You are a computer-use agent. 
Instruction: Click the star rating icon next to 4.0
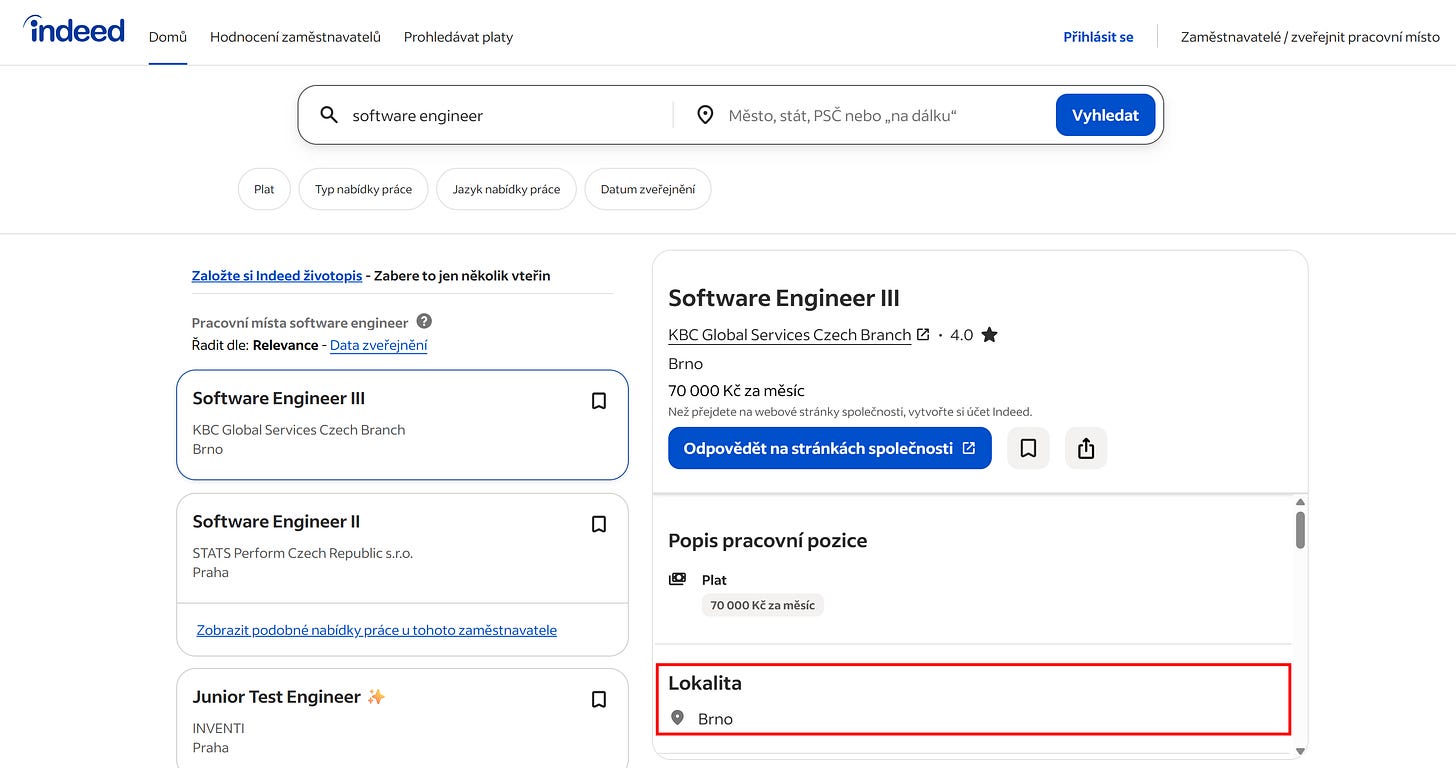989,335
